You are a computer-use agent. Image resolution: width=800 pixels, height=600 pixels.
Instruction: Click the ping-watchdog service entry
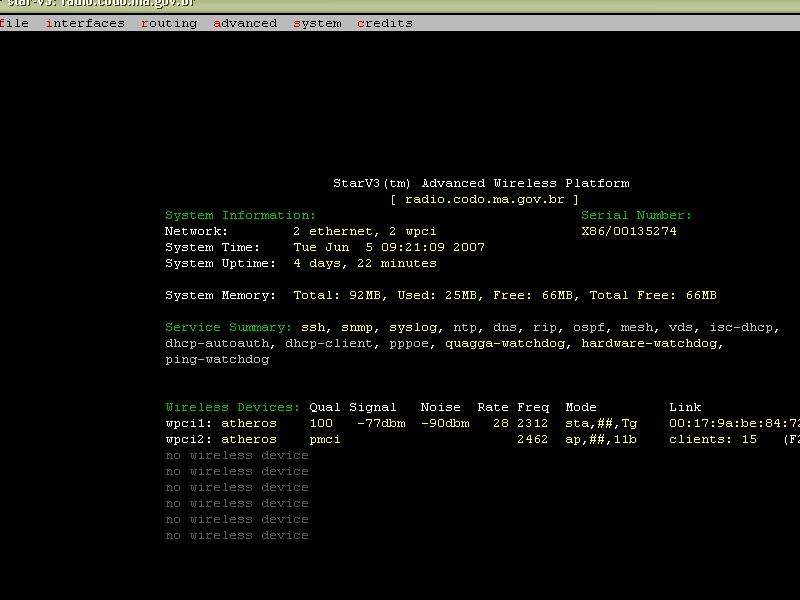coord(217,360)
